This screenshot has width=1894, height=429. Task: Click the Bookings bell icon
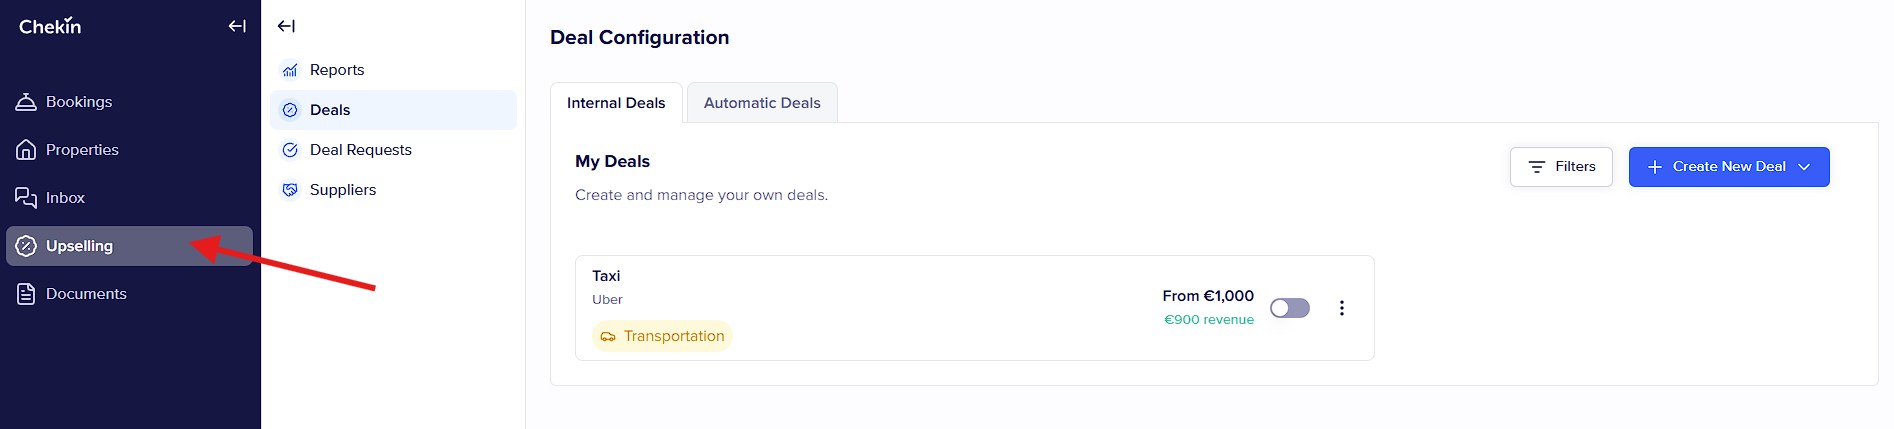coord(26,102)
